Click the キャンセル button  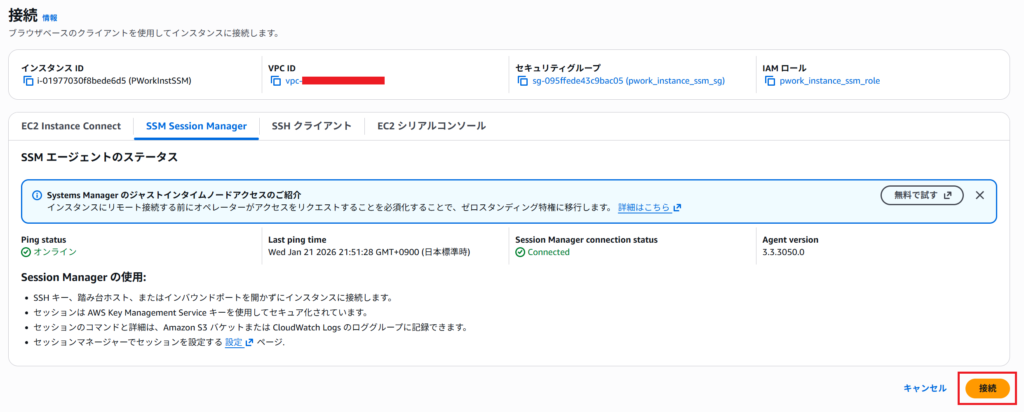tap(924, 388)
